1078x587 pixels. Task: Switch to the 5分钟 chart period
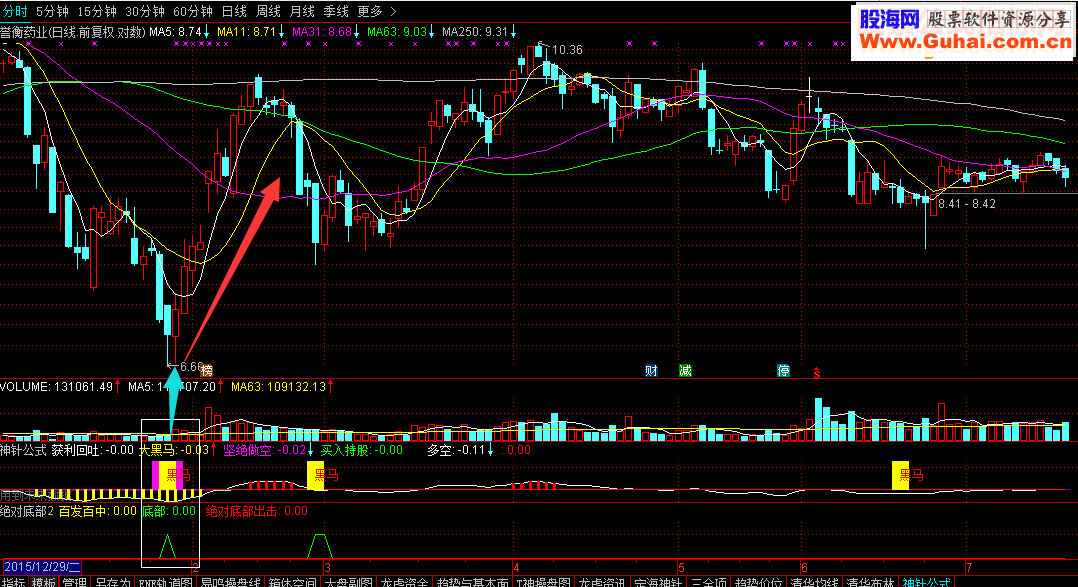point(52,12)
